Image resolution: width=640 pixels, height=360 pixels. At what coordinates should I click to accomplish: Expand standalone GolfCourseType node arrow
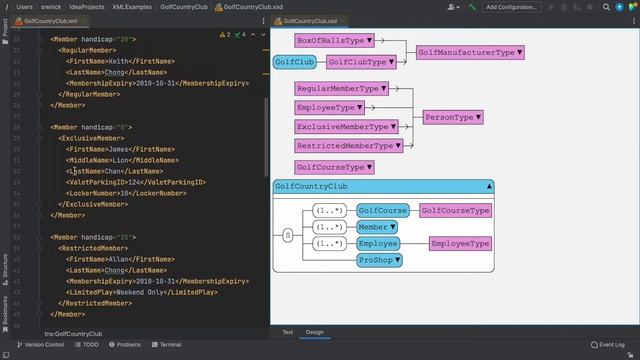[x=369, y=167]
